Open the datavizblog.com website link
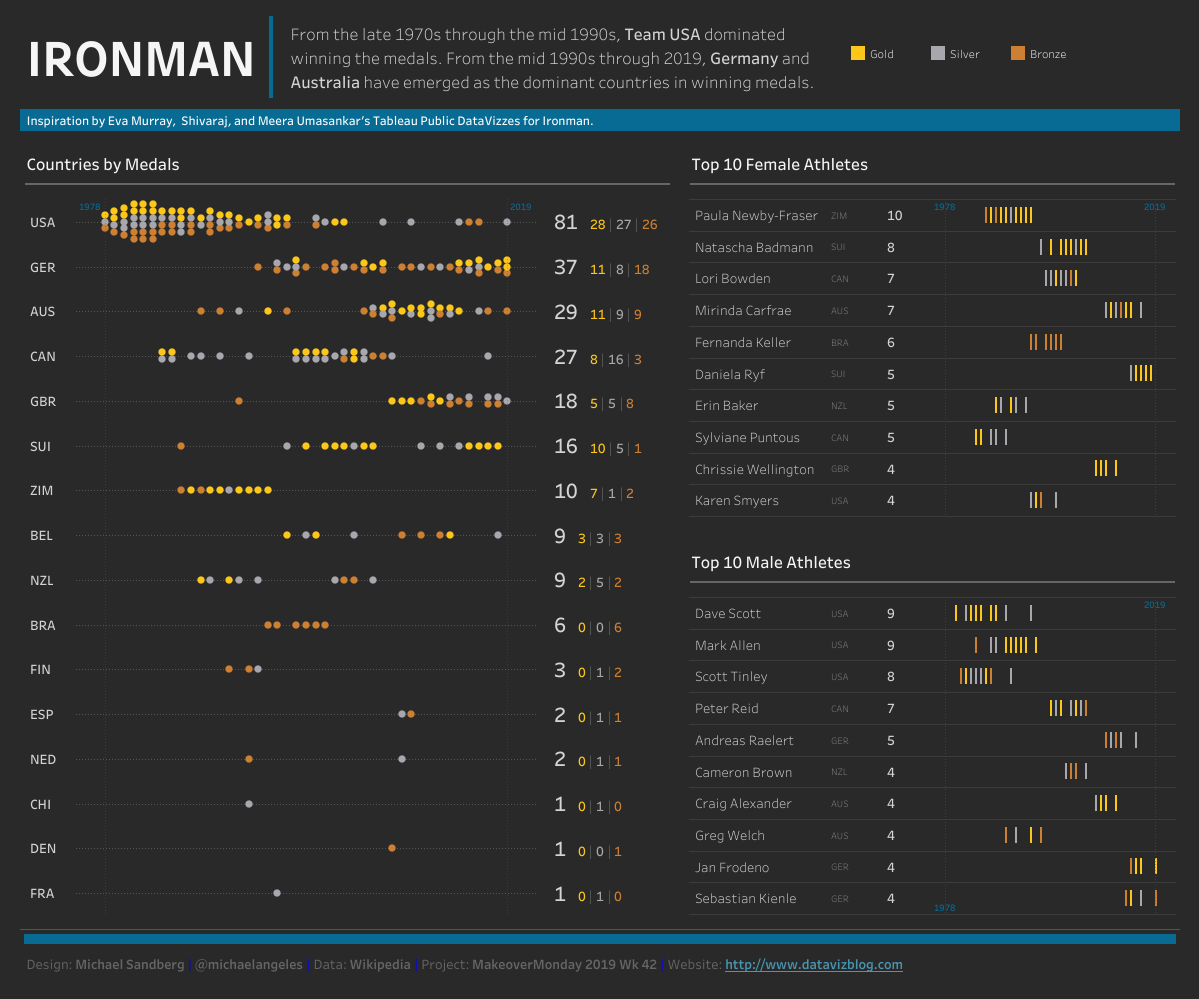1199x999 pixels. pyautogui.click(x=813, y=965)
